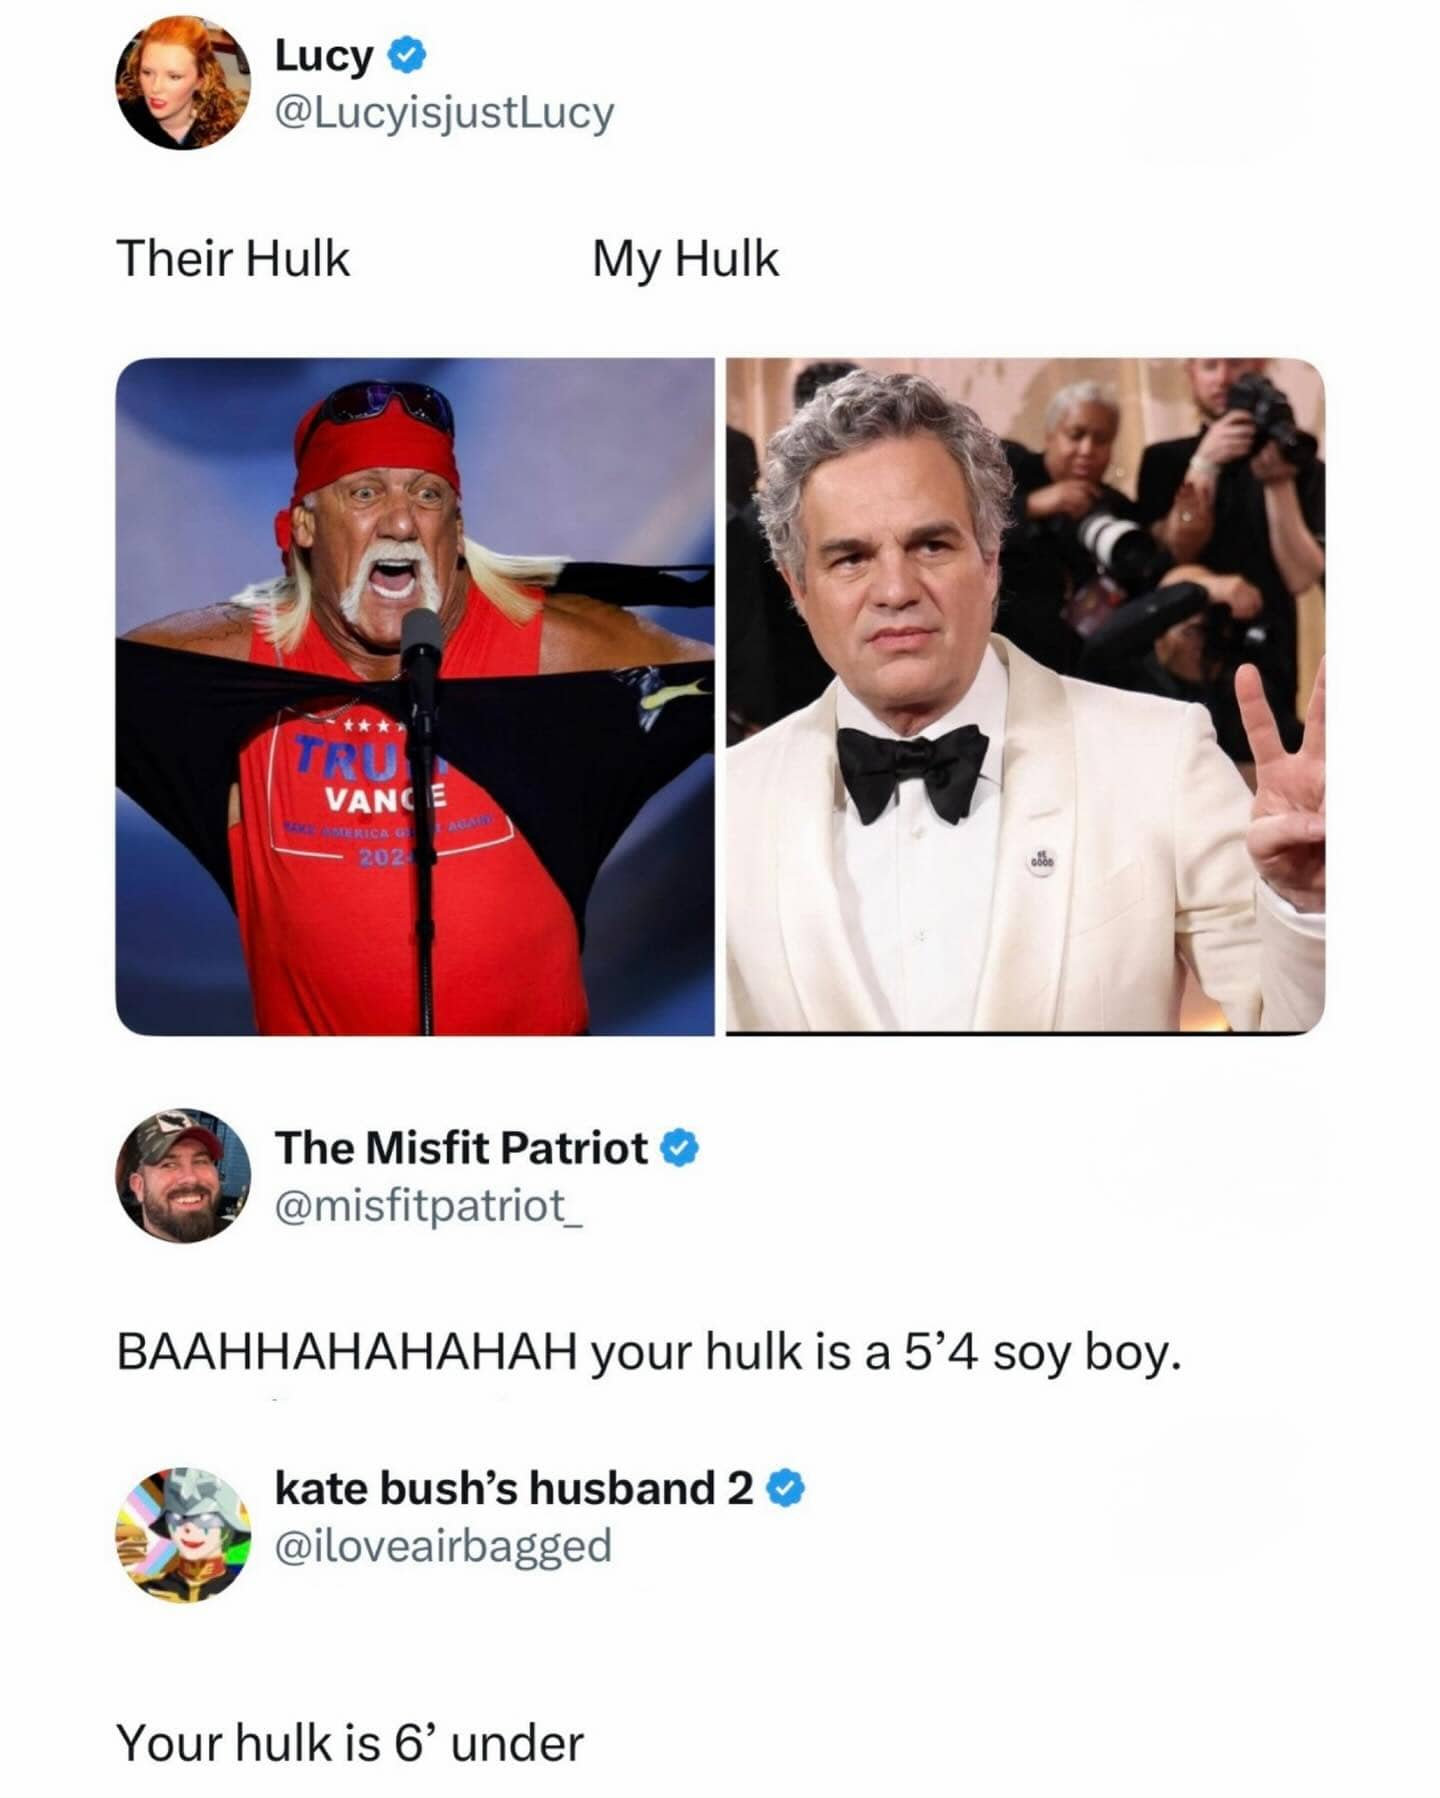Go to the @iloveairbagged handle
The image size is (1440, 1798).
[443, 1546]
